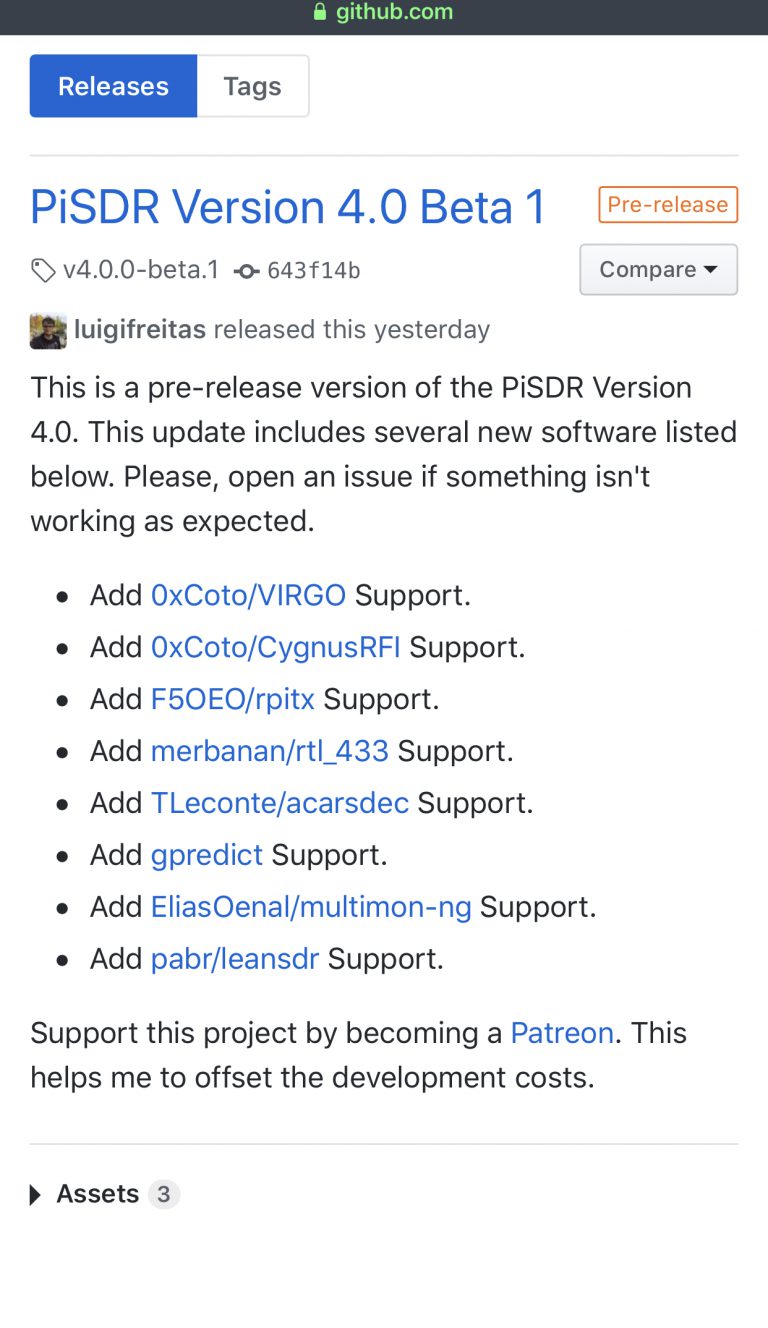Open the Compare dropdown
This screenshot has width=768, height=1328.
658,269
